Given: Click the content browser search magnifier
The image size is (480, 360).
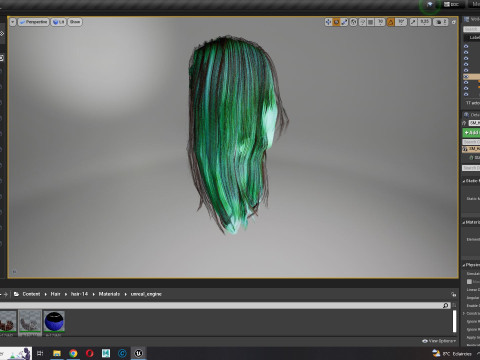Looking at the screenshot, I should (446, 305).
